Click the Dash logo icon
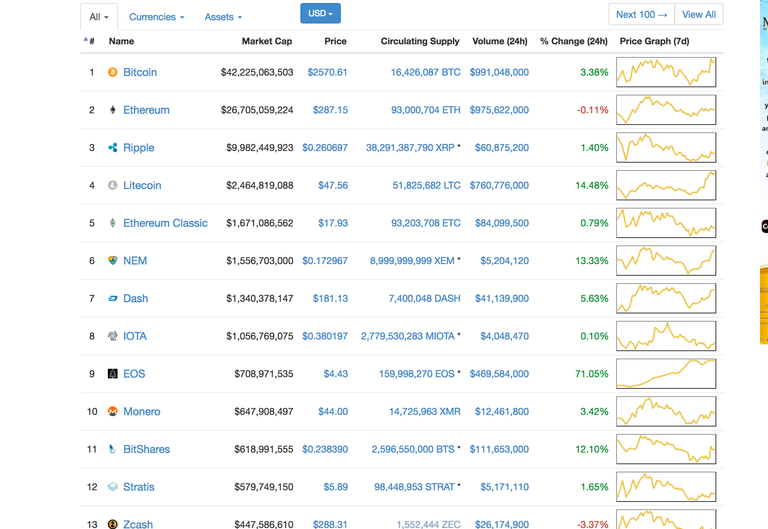 click(113, 298)
